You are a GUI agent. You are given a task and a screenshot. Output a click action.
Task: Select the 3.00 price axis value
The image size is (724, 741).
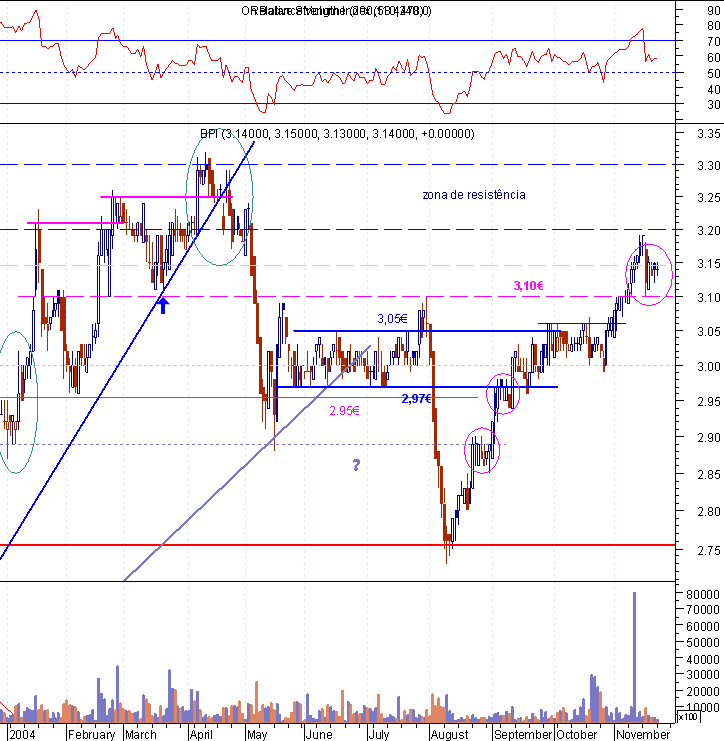click(x=709, y=367)
